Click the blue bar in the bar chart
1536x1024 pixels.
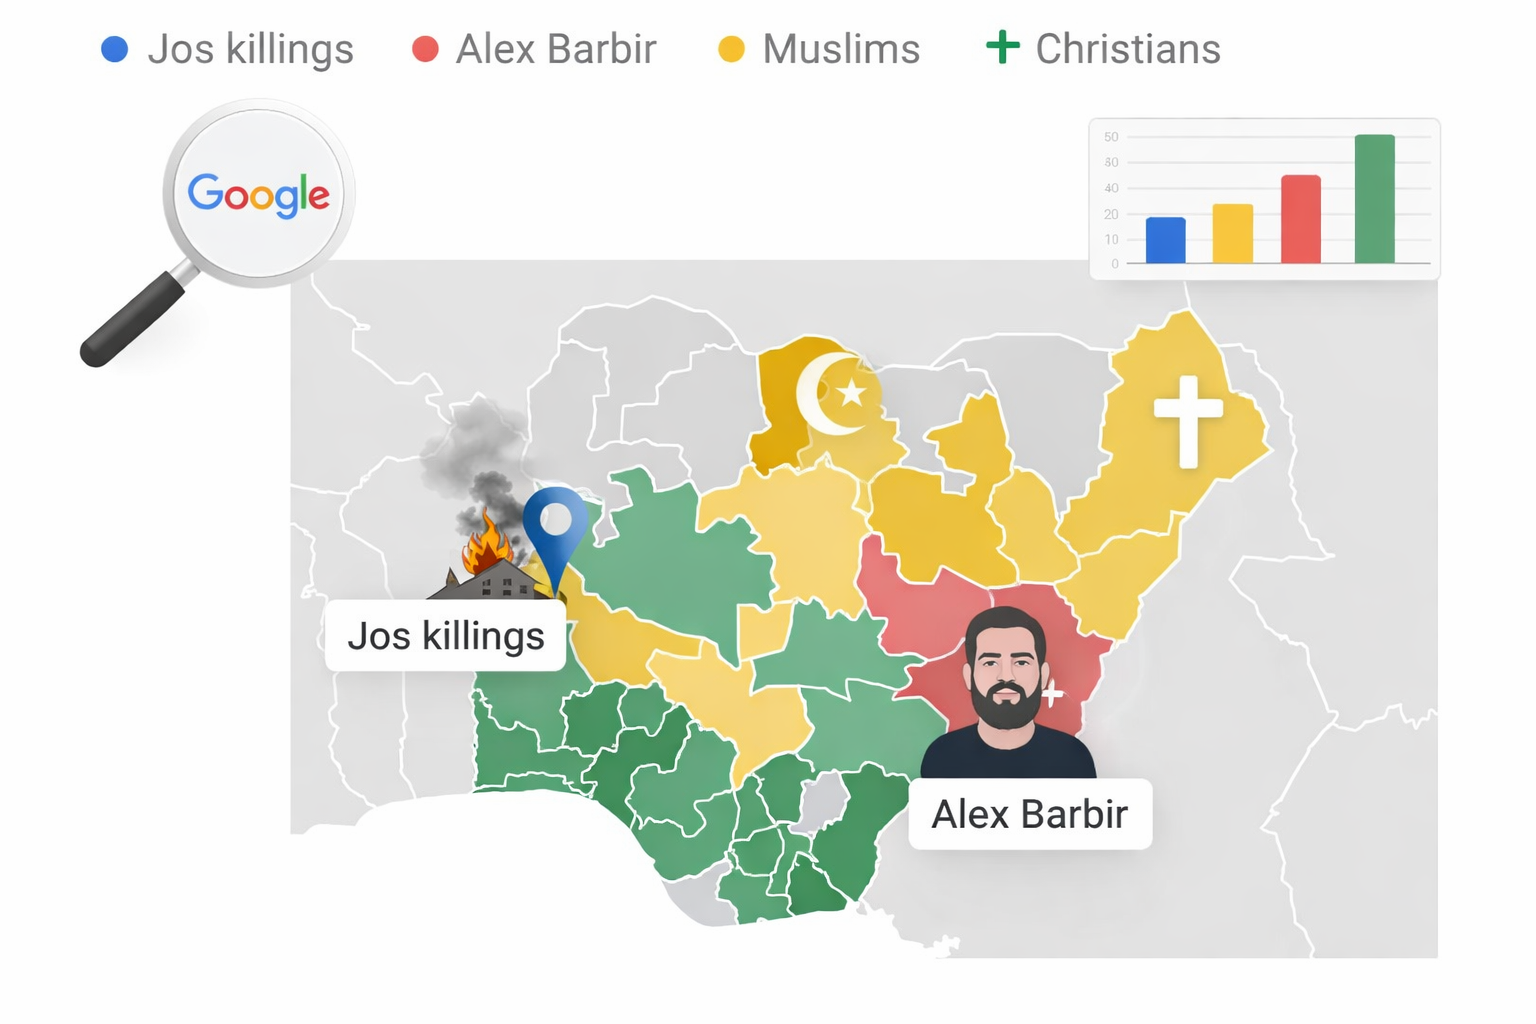click(1165, 240)
